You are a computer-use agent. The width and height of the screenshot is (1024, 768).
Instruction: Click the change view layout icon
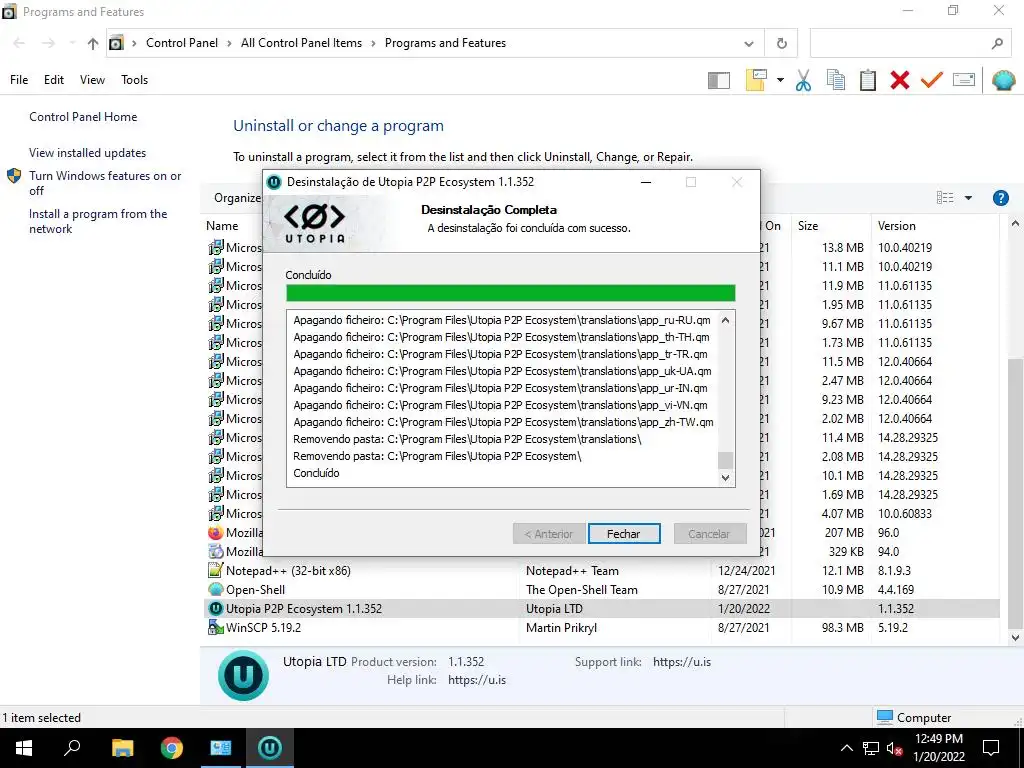click(x=944, y=198)
